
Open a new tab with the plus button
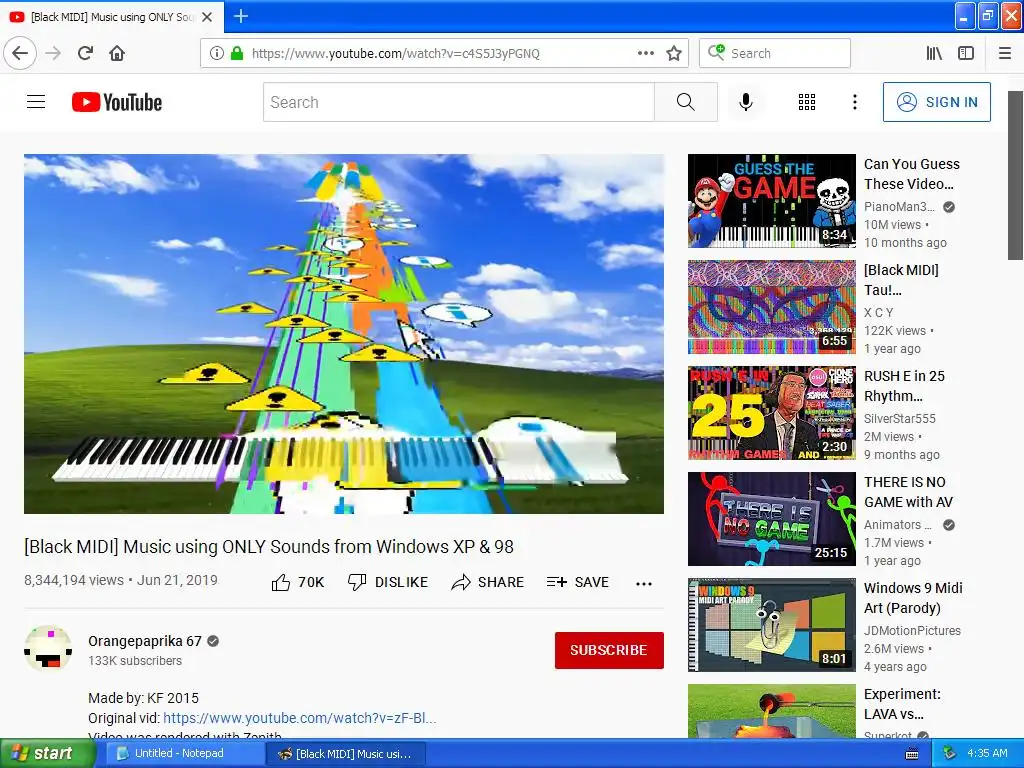241,16
